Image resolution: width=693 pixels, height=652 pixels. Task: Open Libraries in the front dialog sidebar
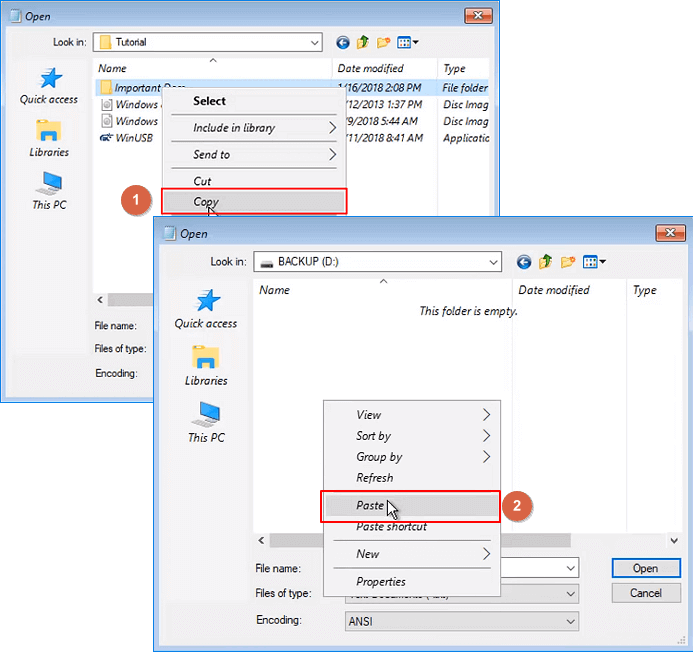point(205,365)
